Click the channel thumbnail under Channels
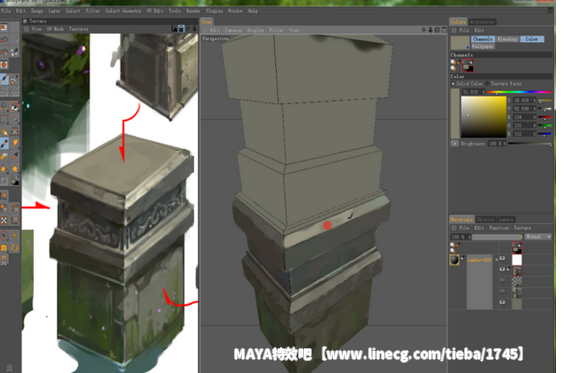The width and height of the screenshot is (565, 373). click(x=467, y=66)
